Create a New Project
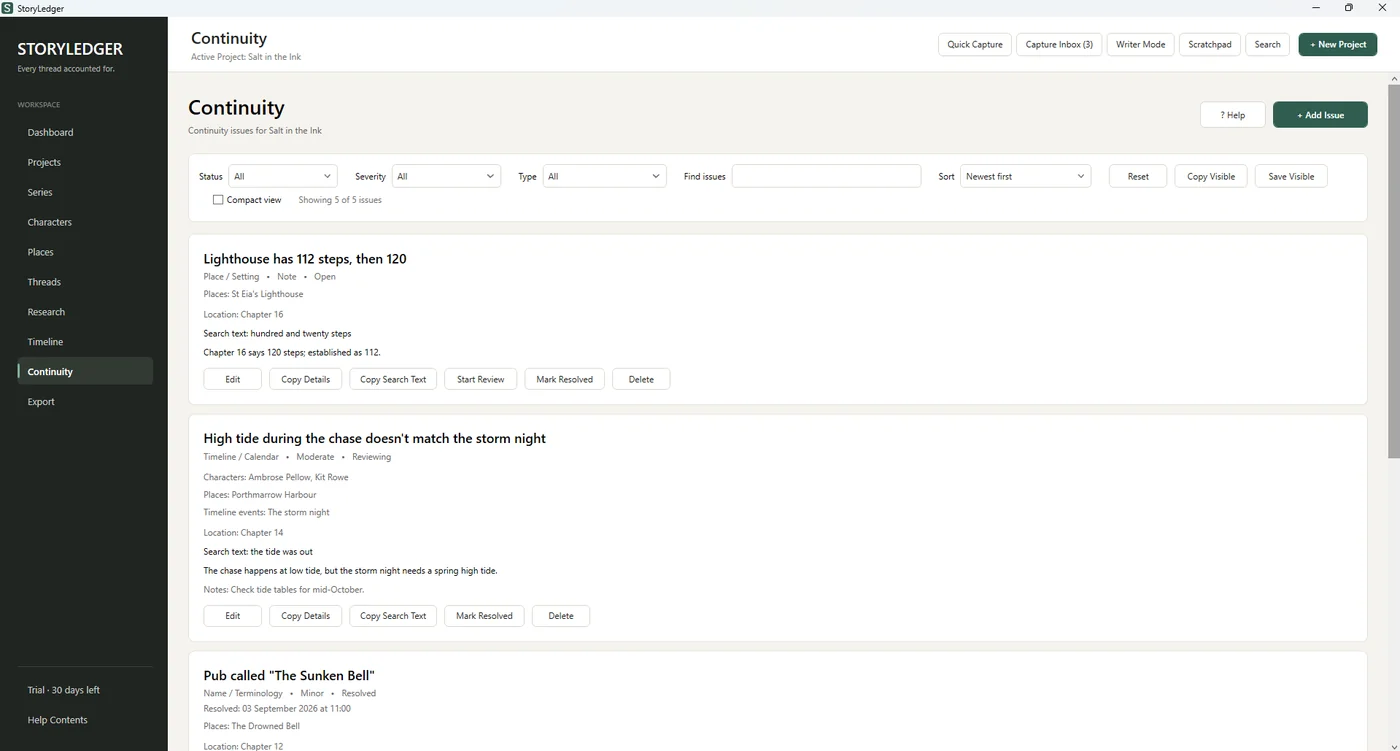This screenshot has height=751, width=1400. click(1338, 44)
